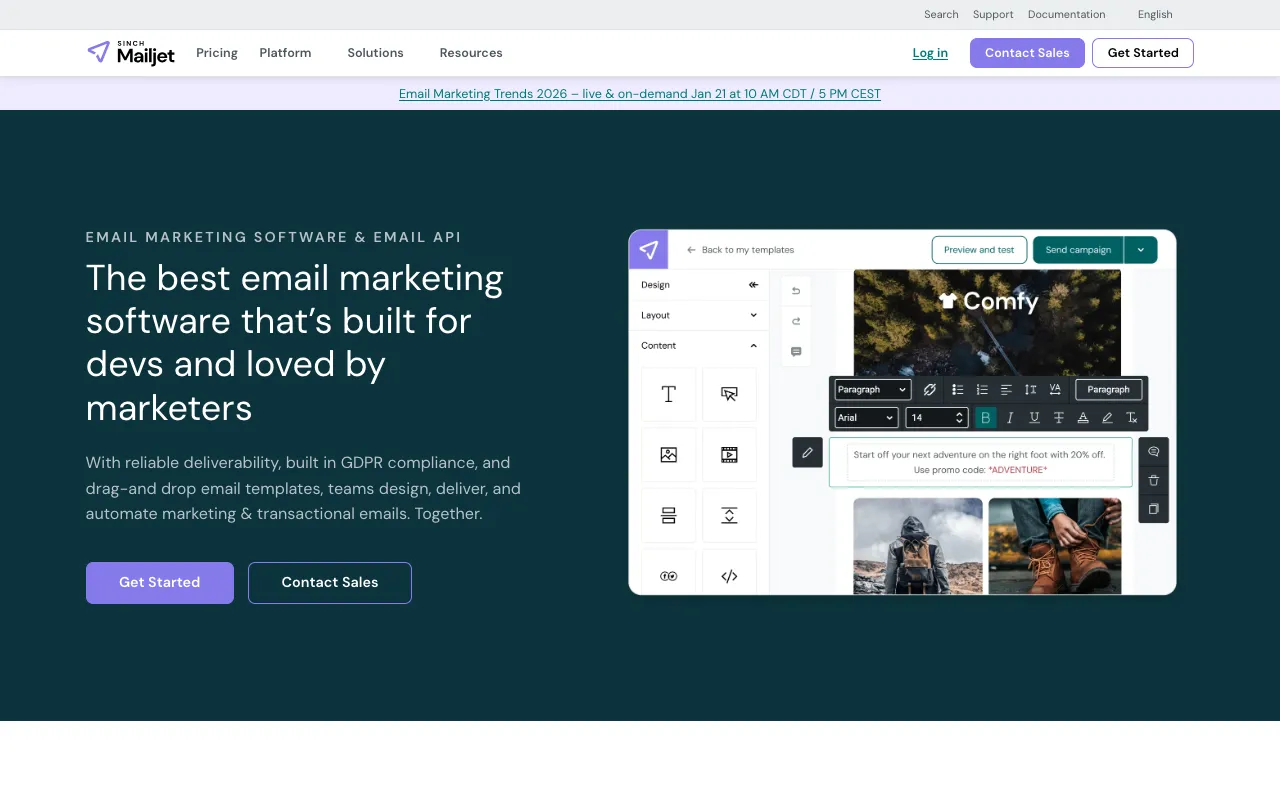The image size is (1280, 800).
Task: Add a Spacer content block
Action: tap(729, 515)
